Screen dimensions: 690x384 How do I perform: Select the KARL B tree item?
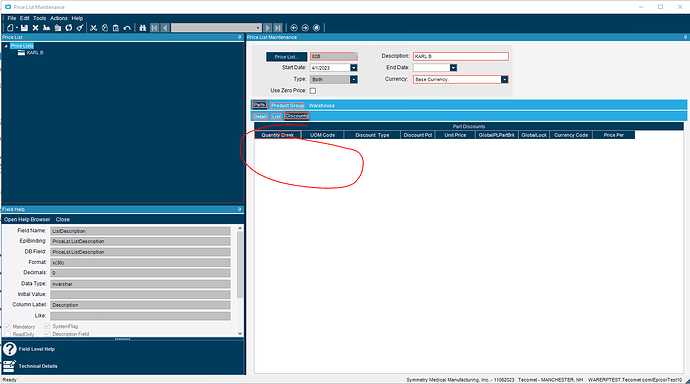click(x=35, y=53)
